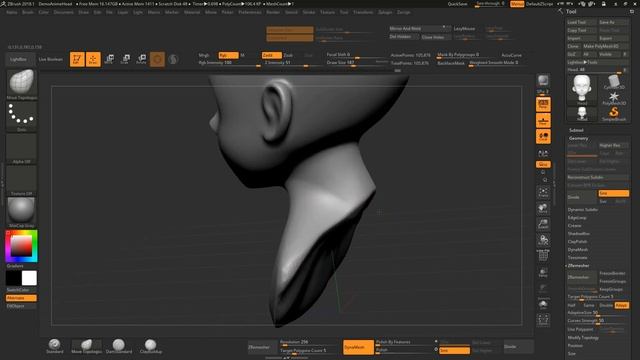This screenshot has height=360, width=640.
Task: Select the DamStandard brush at bottom shelf
Action: 119,346
